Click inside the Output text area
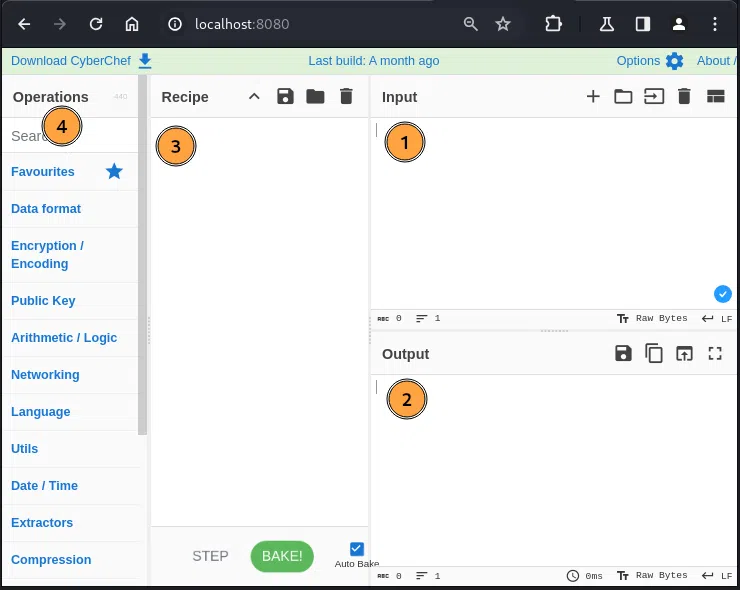Image resolution: width=740 pixels, height=590 pixels. click(553, 471)
